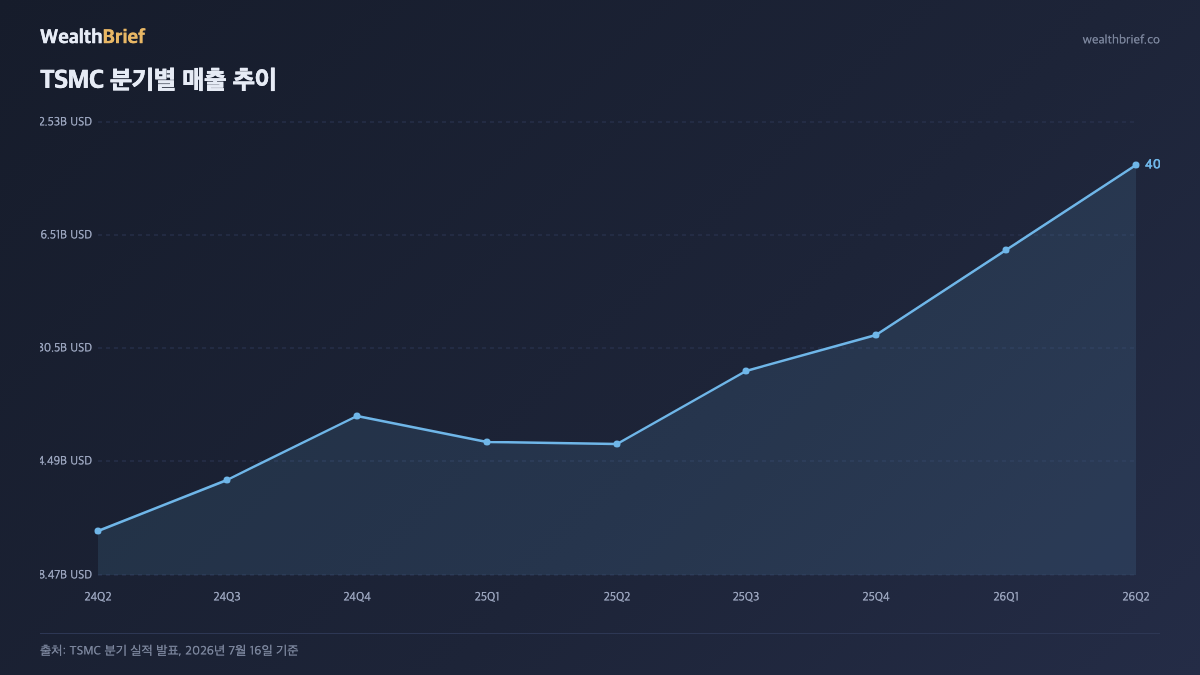Image resolution: width=1200 pixels, height=675 pixels.
Task: Click the 26Q2 final data point
Action: pyautogui.click(x=1136, y=165)
